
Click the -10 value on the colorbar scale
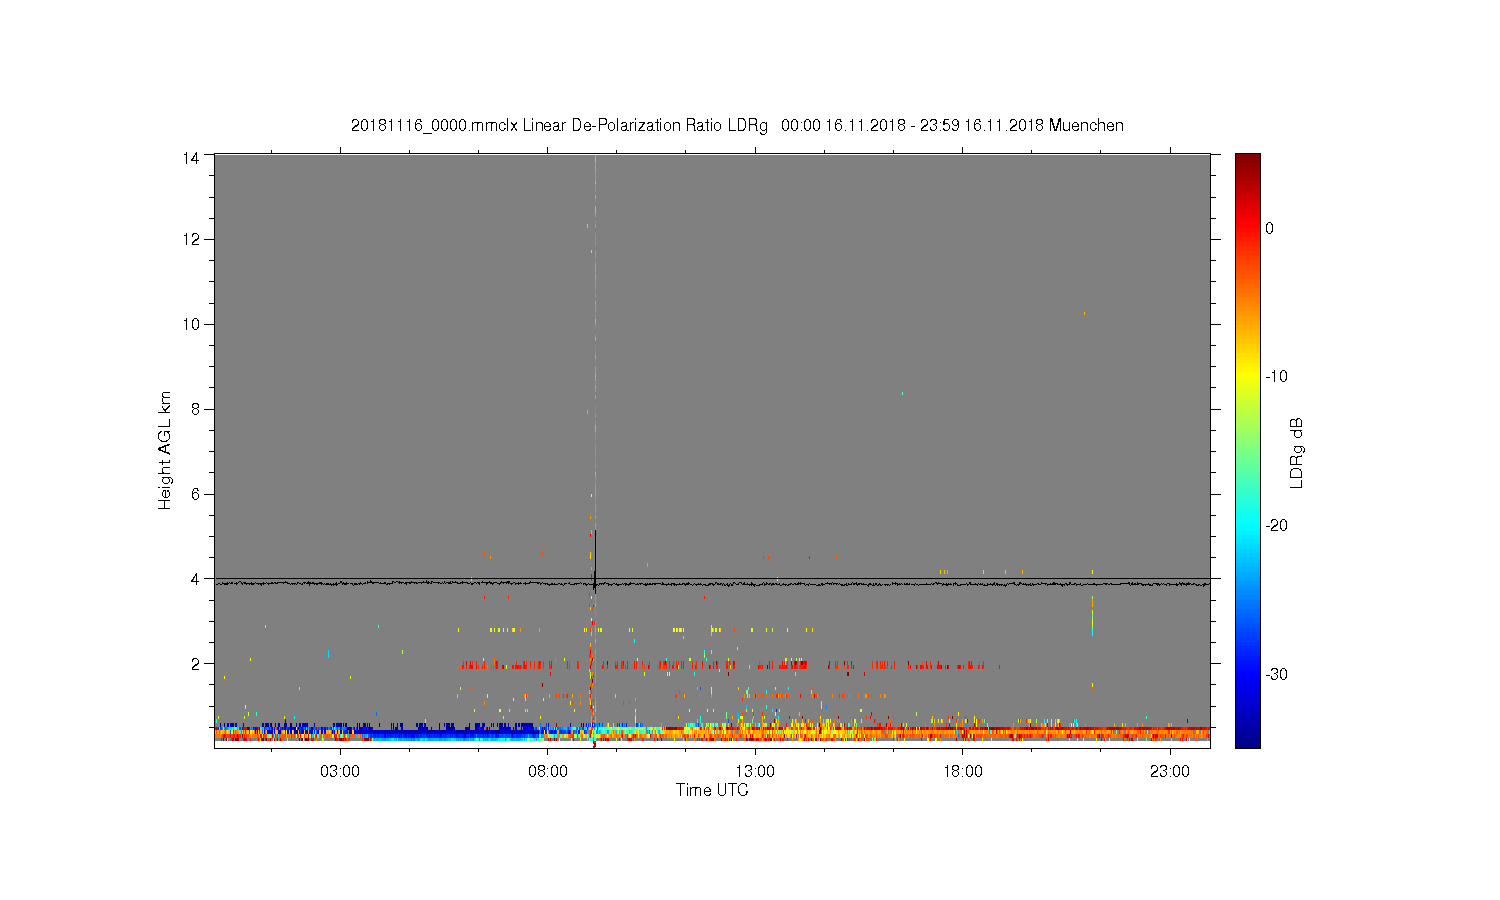pyautogui.click(x=1276, y=377)
